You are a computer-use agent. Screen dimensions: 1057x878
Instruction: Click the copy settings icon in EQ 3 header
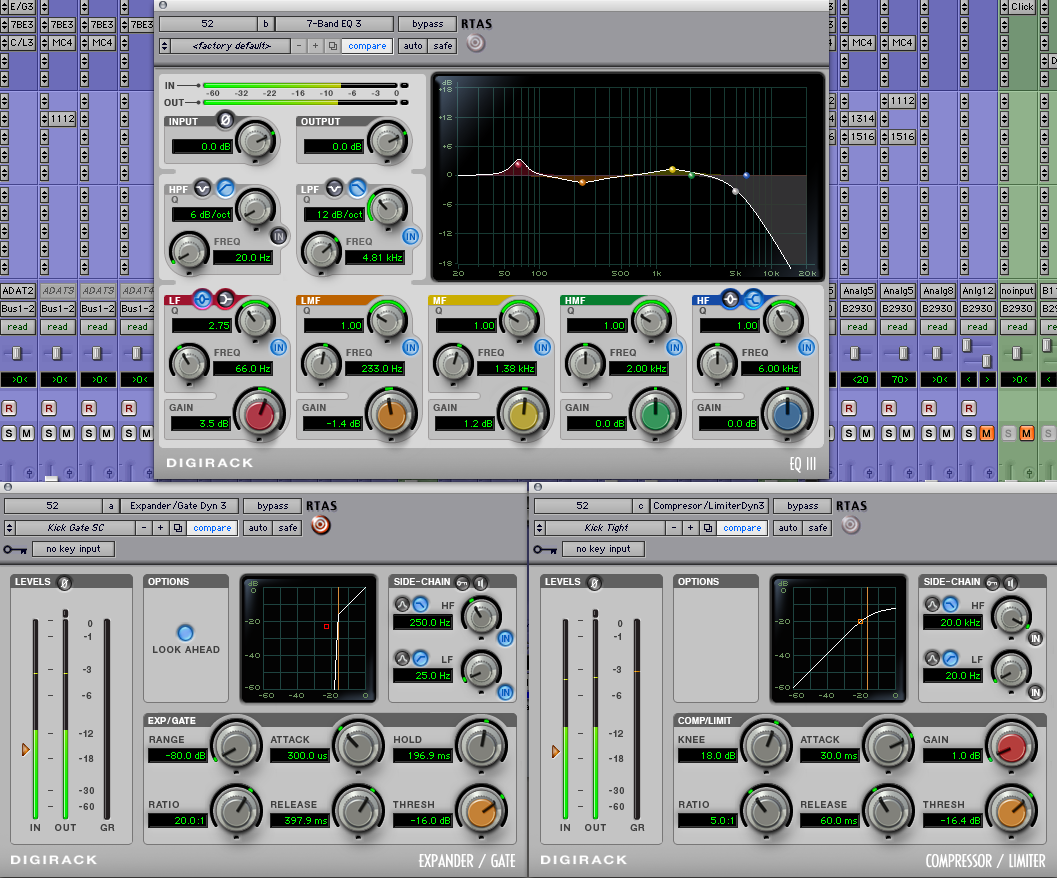pyautogui.click(x=332, y=46)
